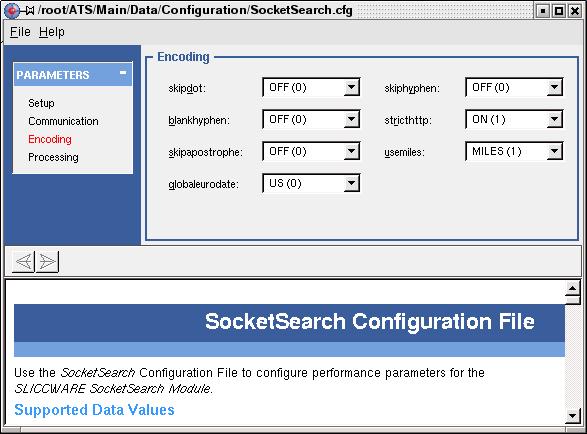Click the window menu icon in title bar
This screenshot has width=587, height=434.
point(11,10)
